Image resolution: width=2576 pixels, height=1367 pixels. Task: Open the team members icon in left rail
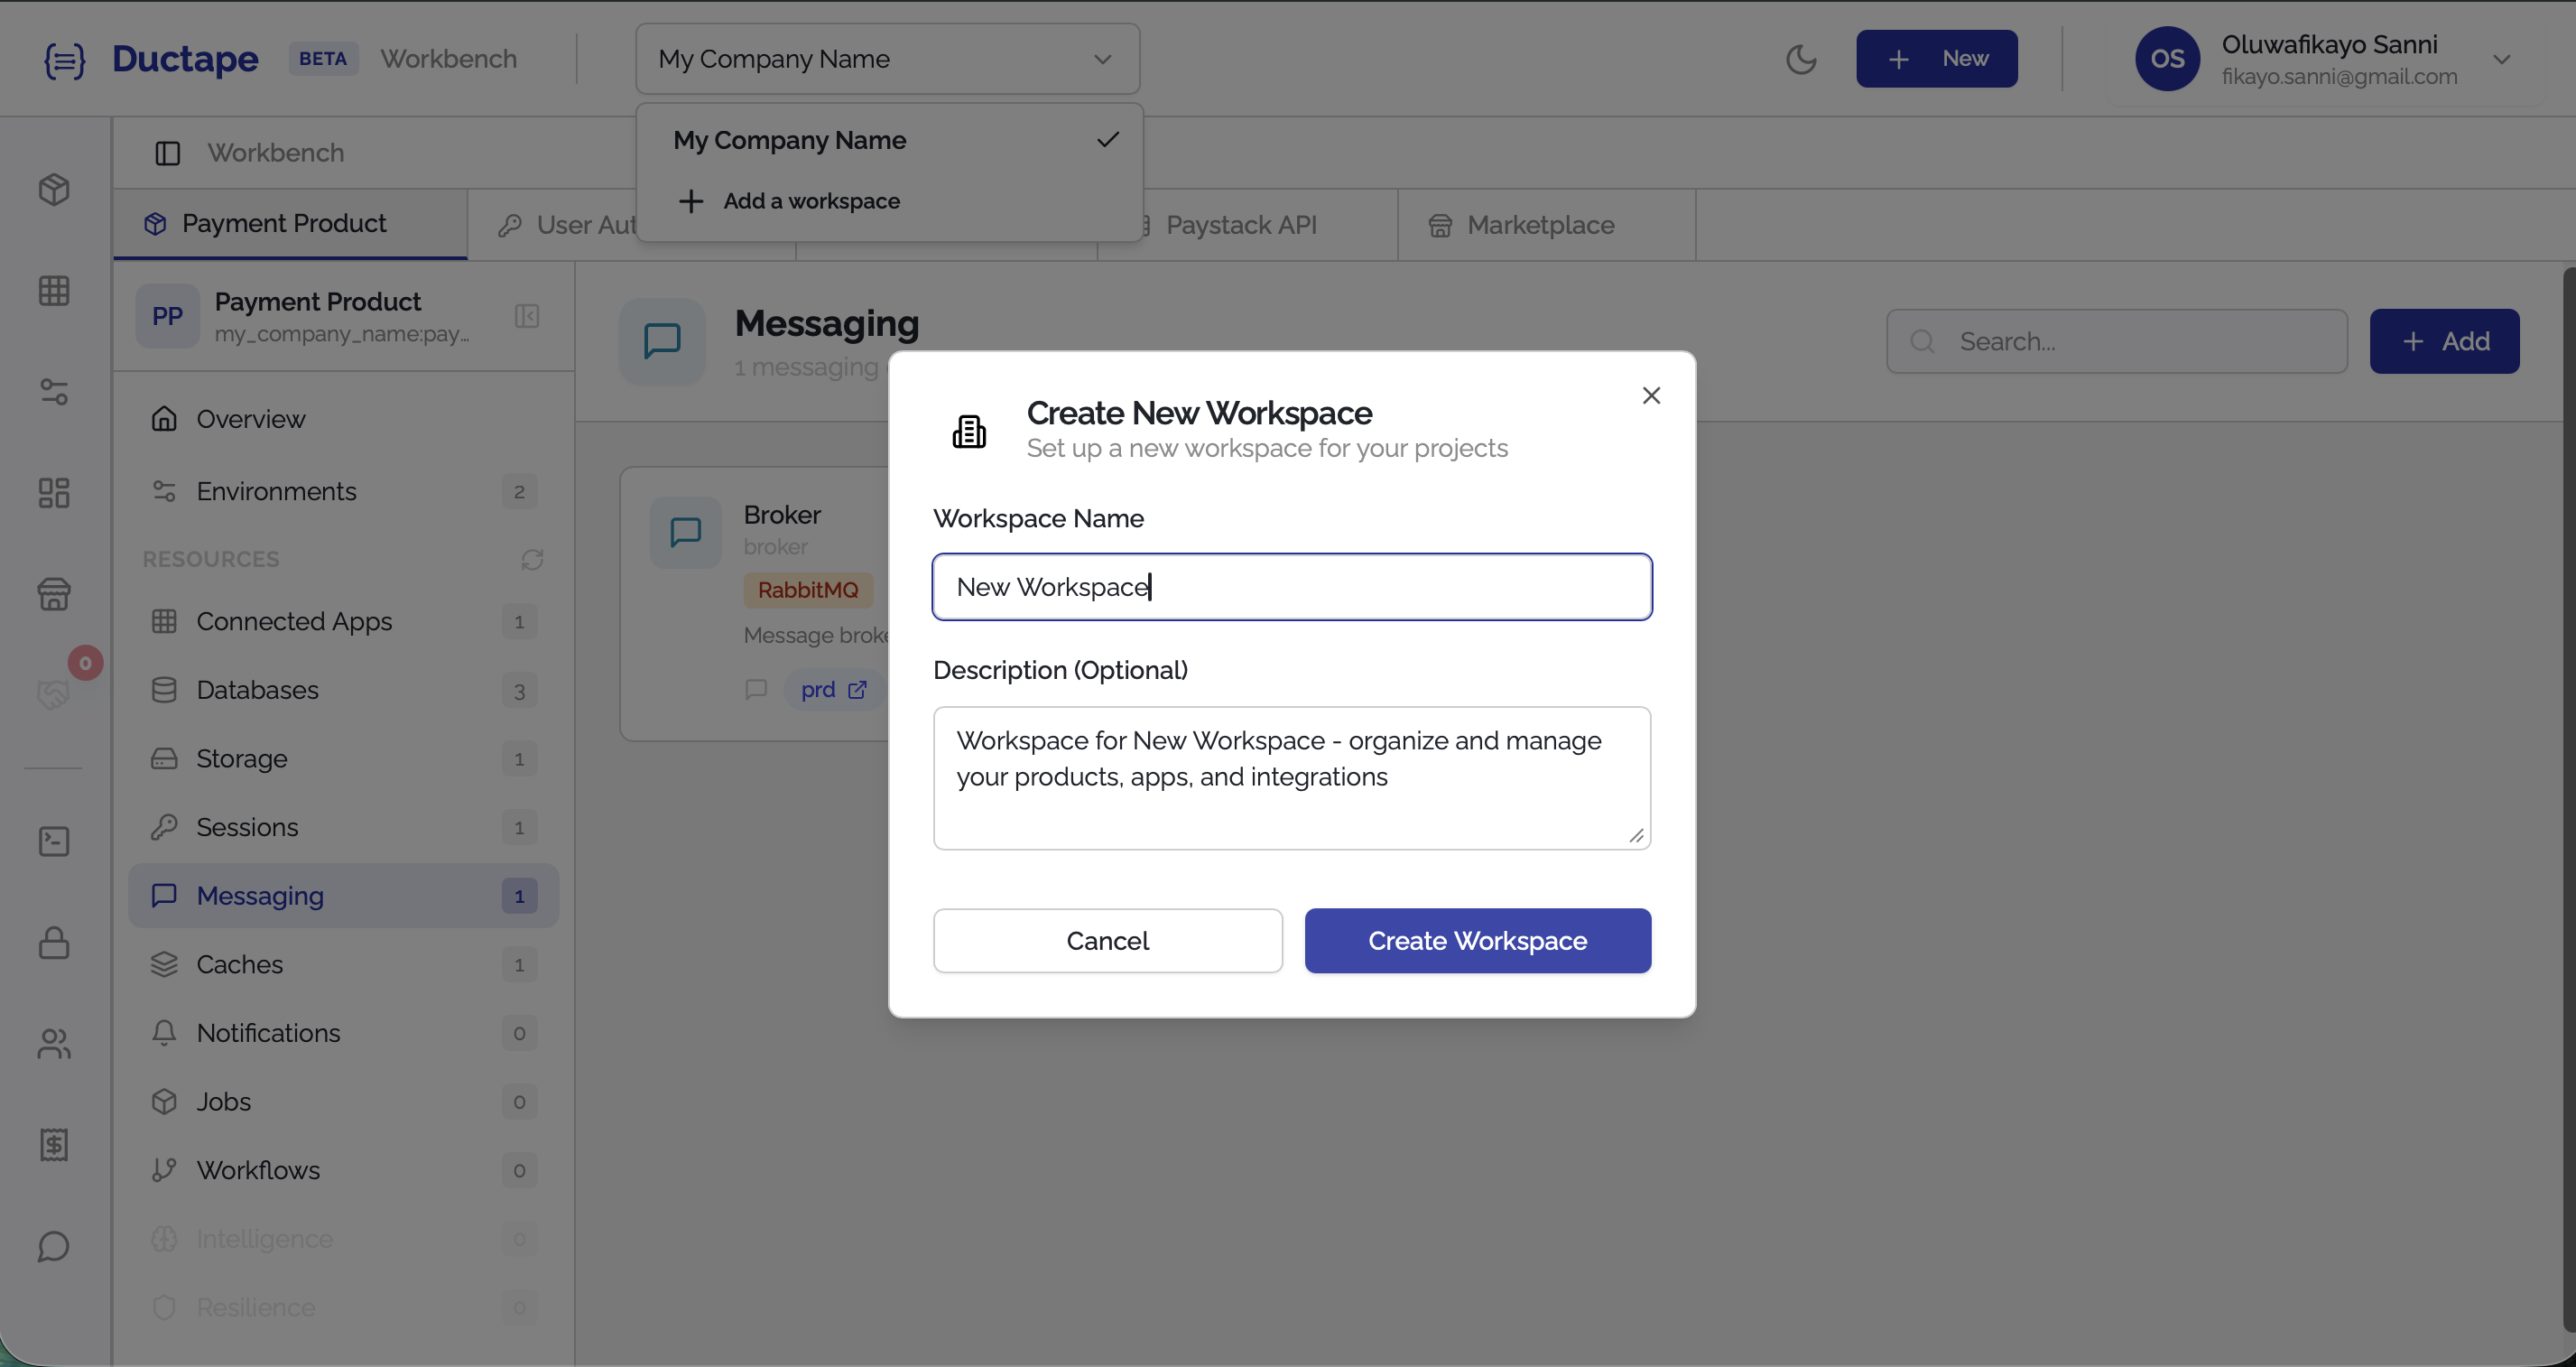54,1044
